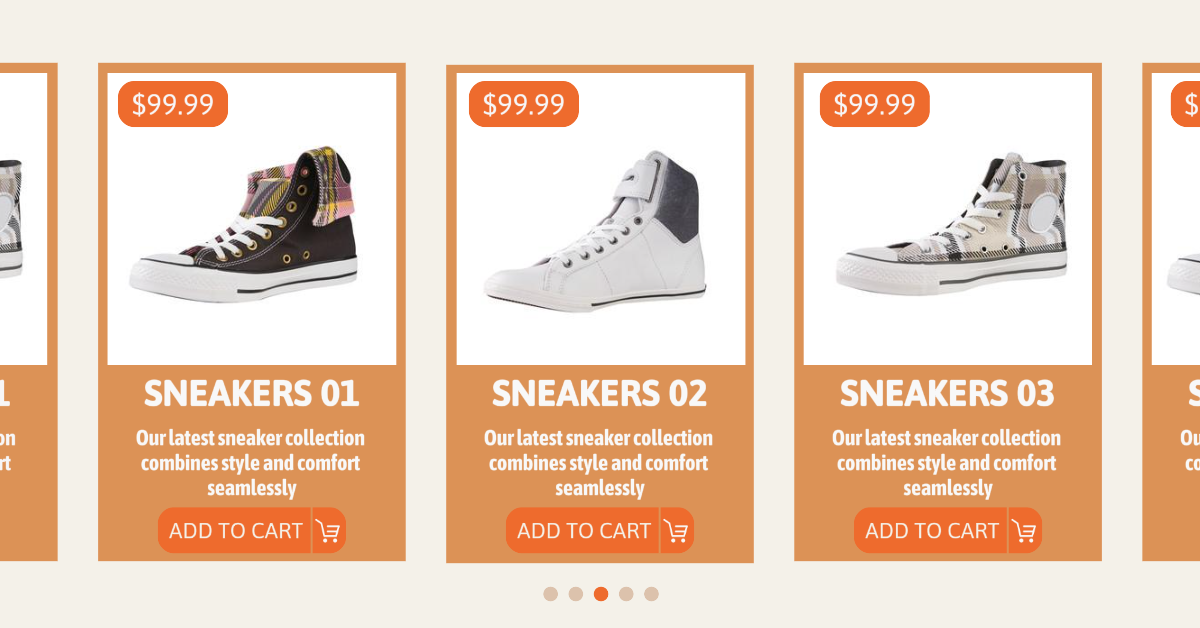The height and width of the screenshot is (628, 1200).
Task: Open the SNEAKERS 02 title
Action: coord(599,394)
